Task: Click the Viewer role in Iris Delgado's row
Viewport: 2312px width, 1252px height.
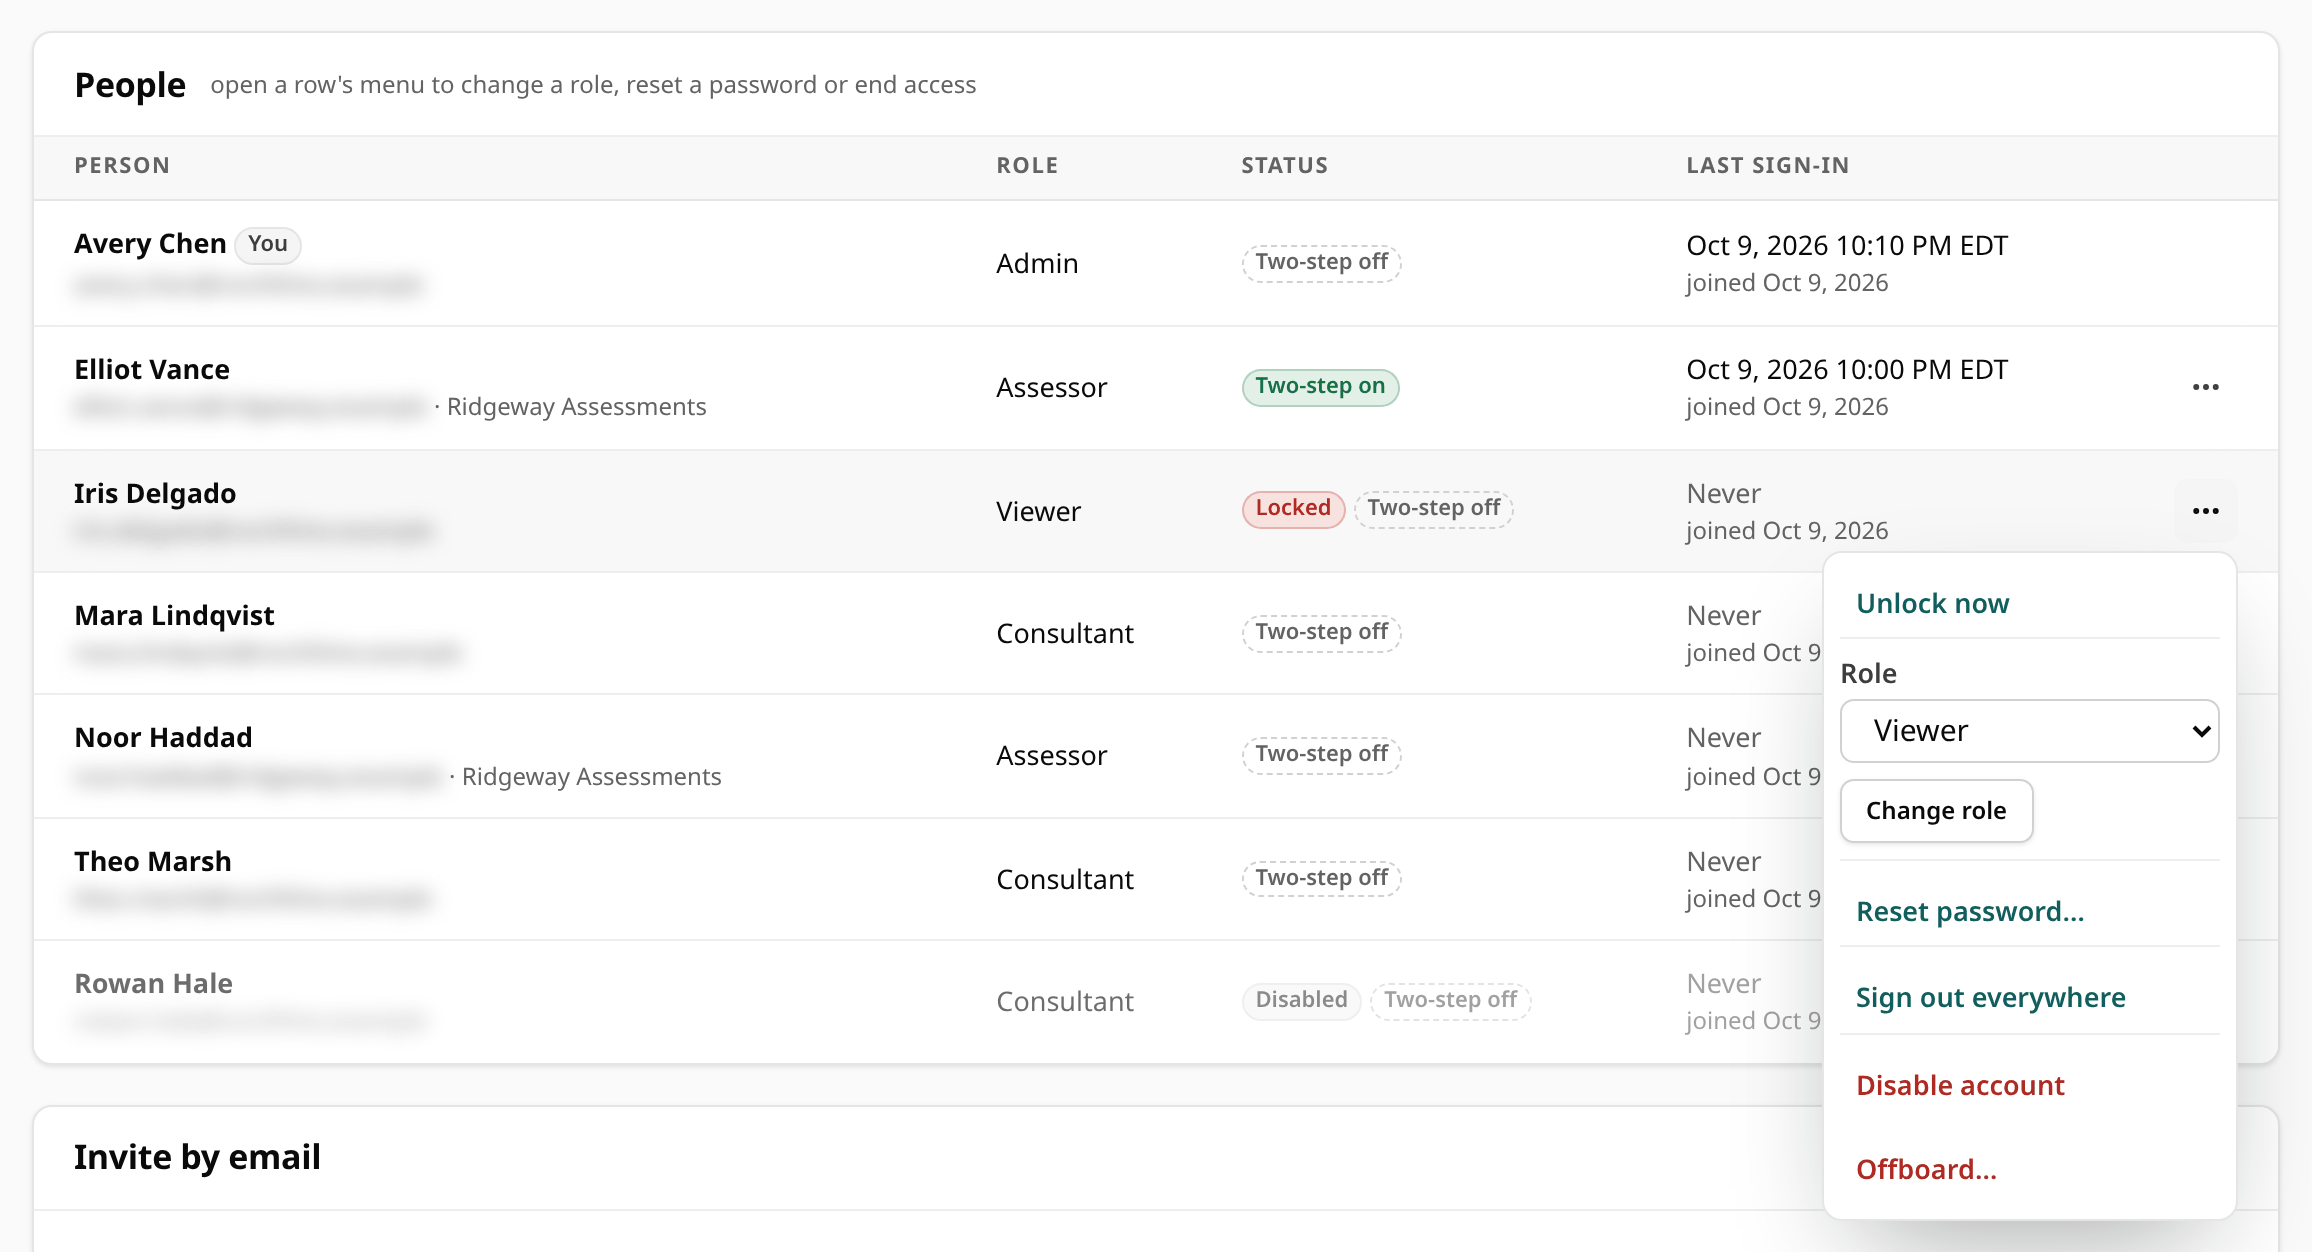Action: 1038,511
